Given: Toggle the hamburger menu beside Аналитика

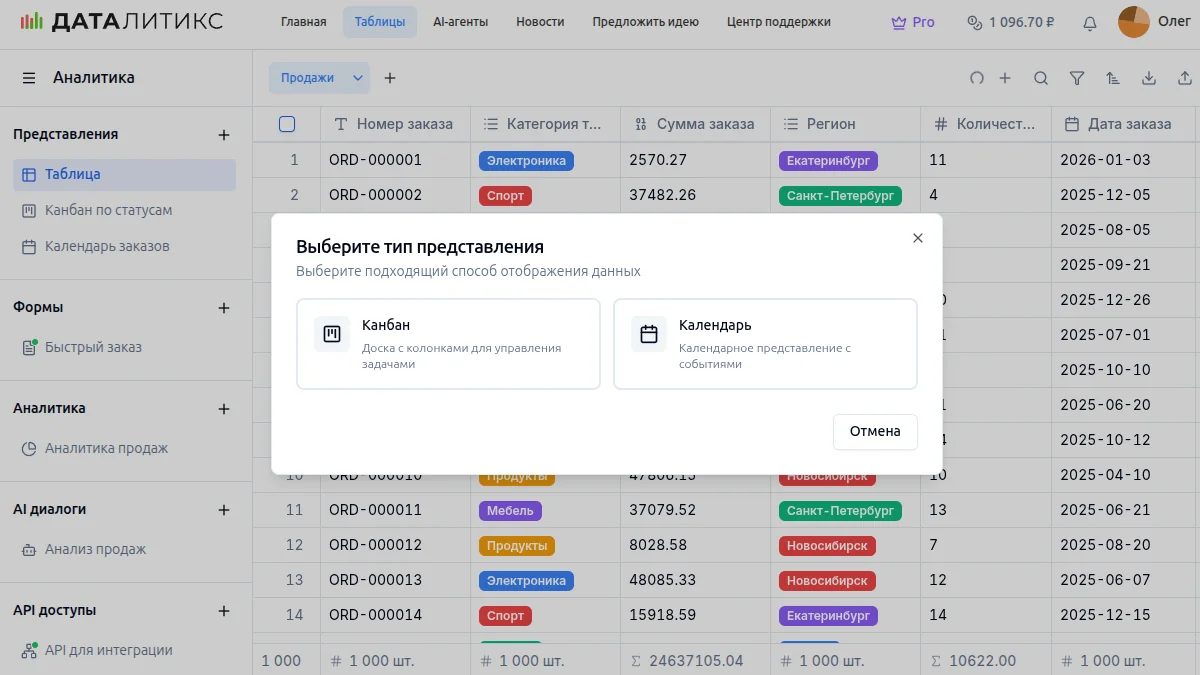Looking at the screenshot, I should click(29, 78).
